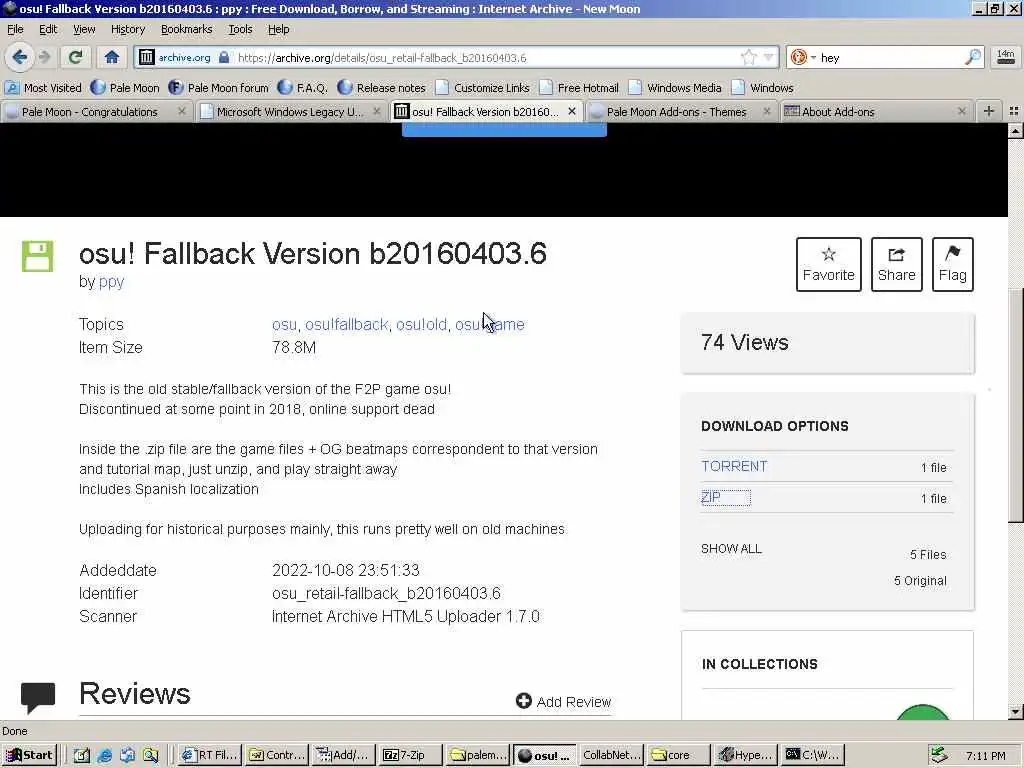Open the ppy uploader link

(112, 281)
